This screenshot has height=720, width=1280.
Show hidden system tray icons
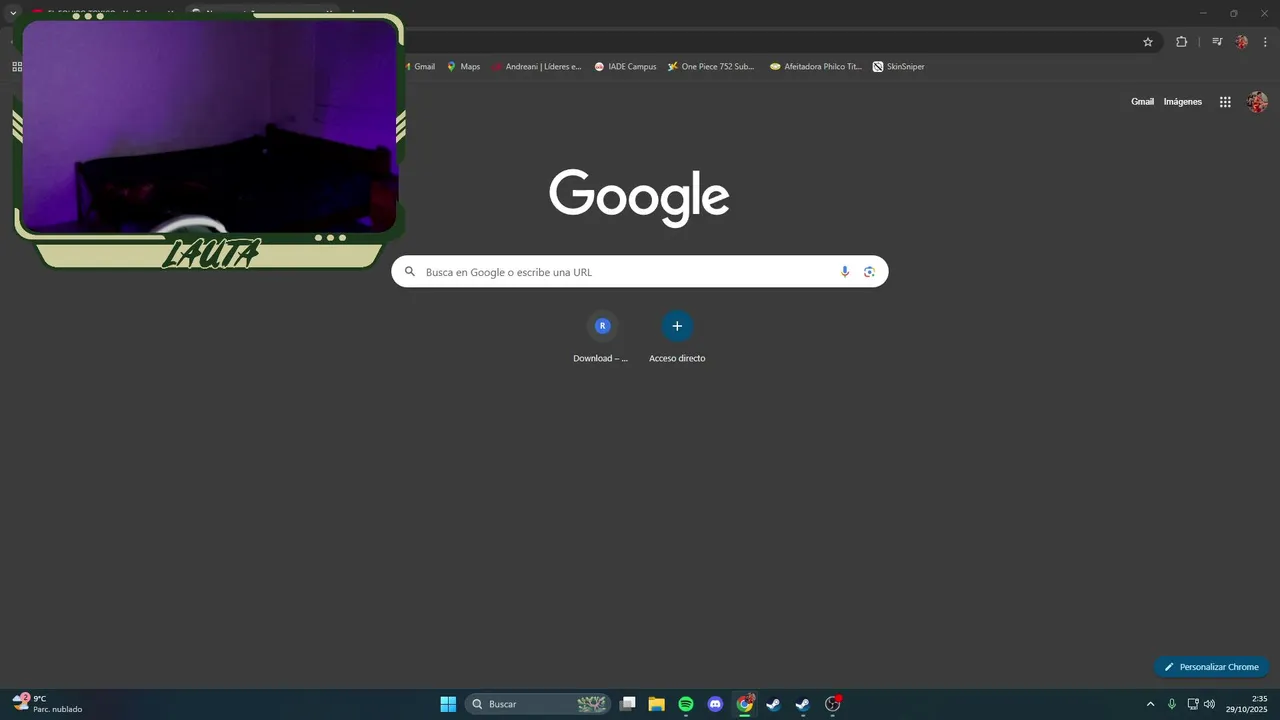point(1150,704)
